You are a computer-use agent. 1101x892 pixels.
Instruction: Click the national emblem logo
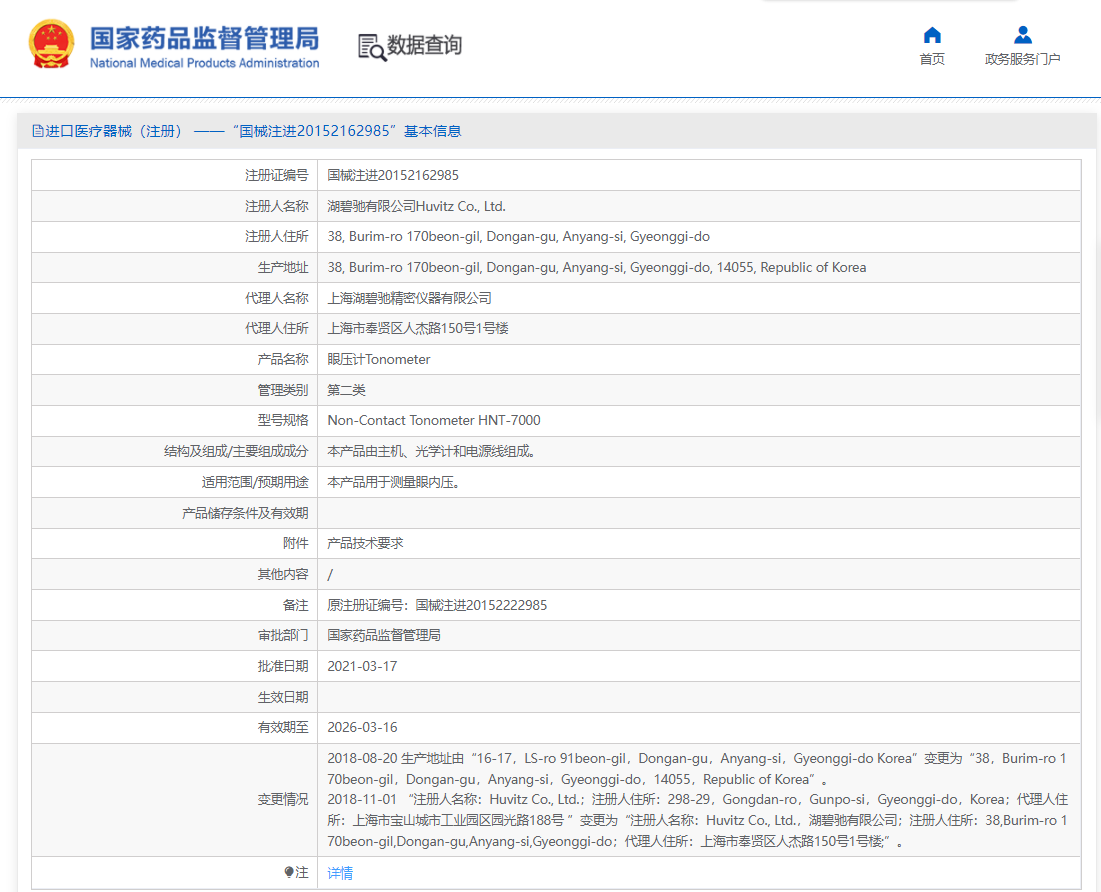pos(51,45)
